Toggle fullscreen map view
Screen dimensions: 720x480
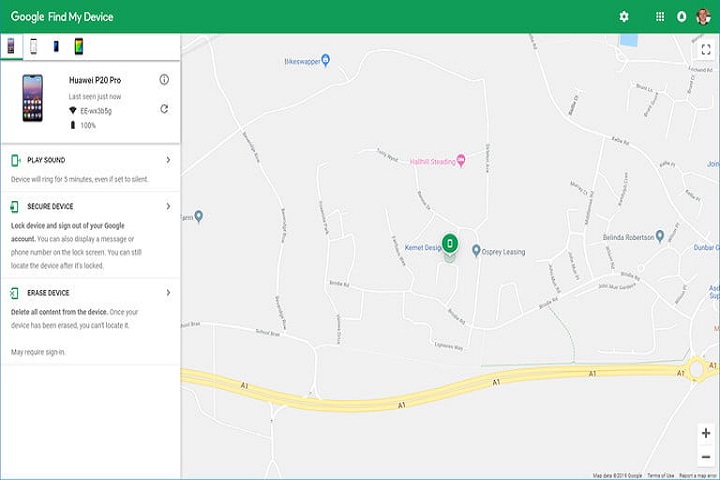click(x=706, y=49)
